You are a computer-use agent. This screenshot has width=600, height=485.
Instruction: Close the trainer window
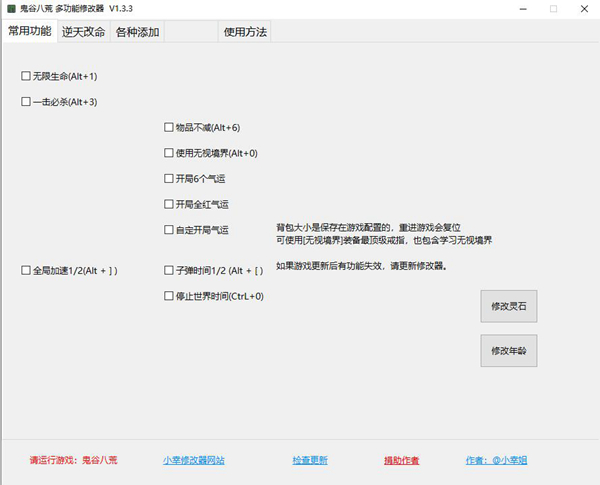[584, 9]
